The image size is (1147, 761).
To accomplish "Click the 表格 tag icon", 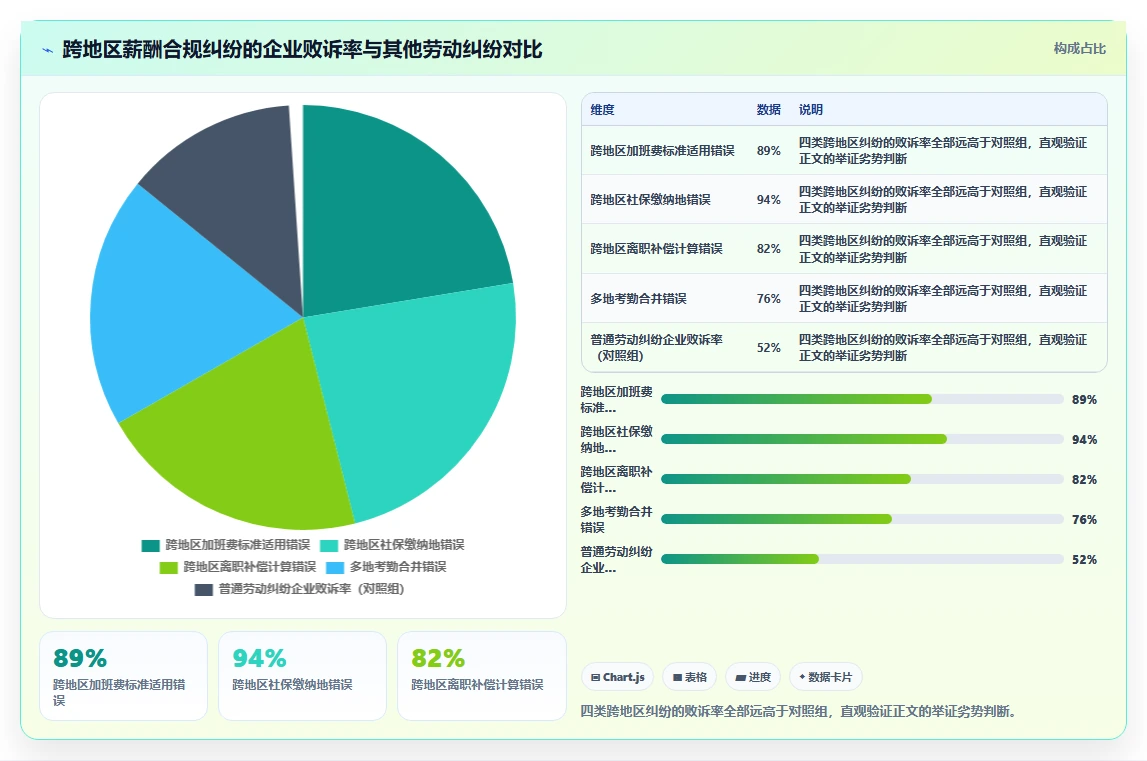I will tap(677, 678).
